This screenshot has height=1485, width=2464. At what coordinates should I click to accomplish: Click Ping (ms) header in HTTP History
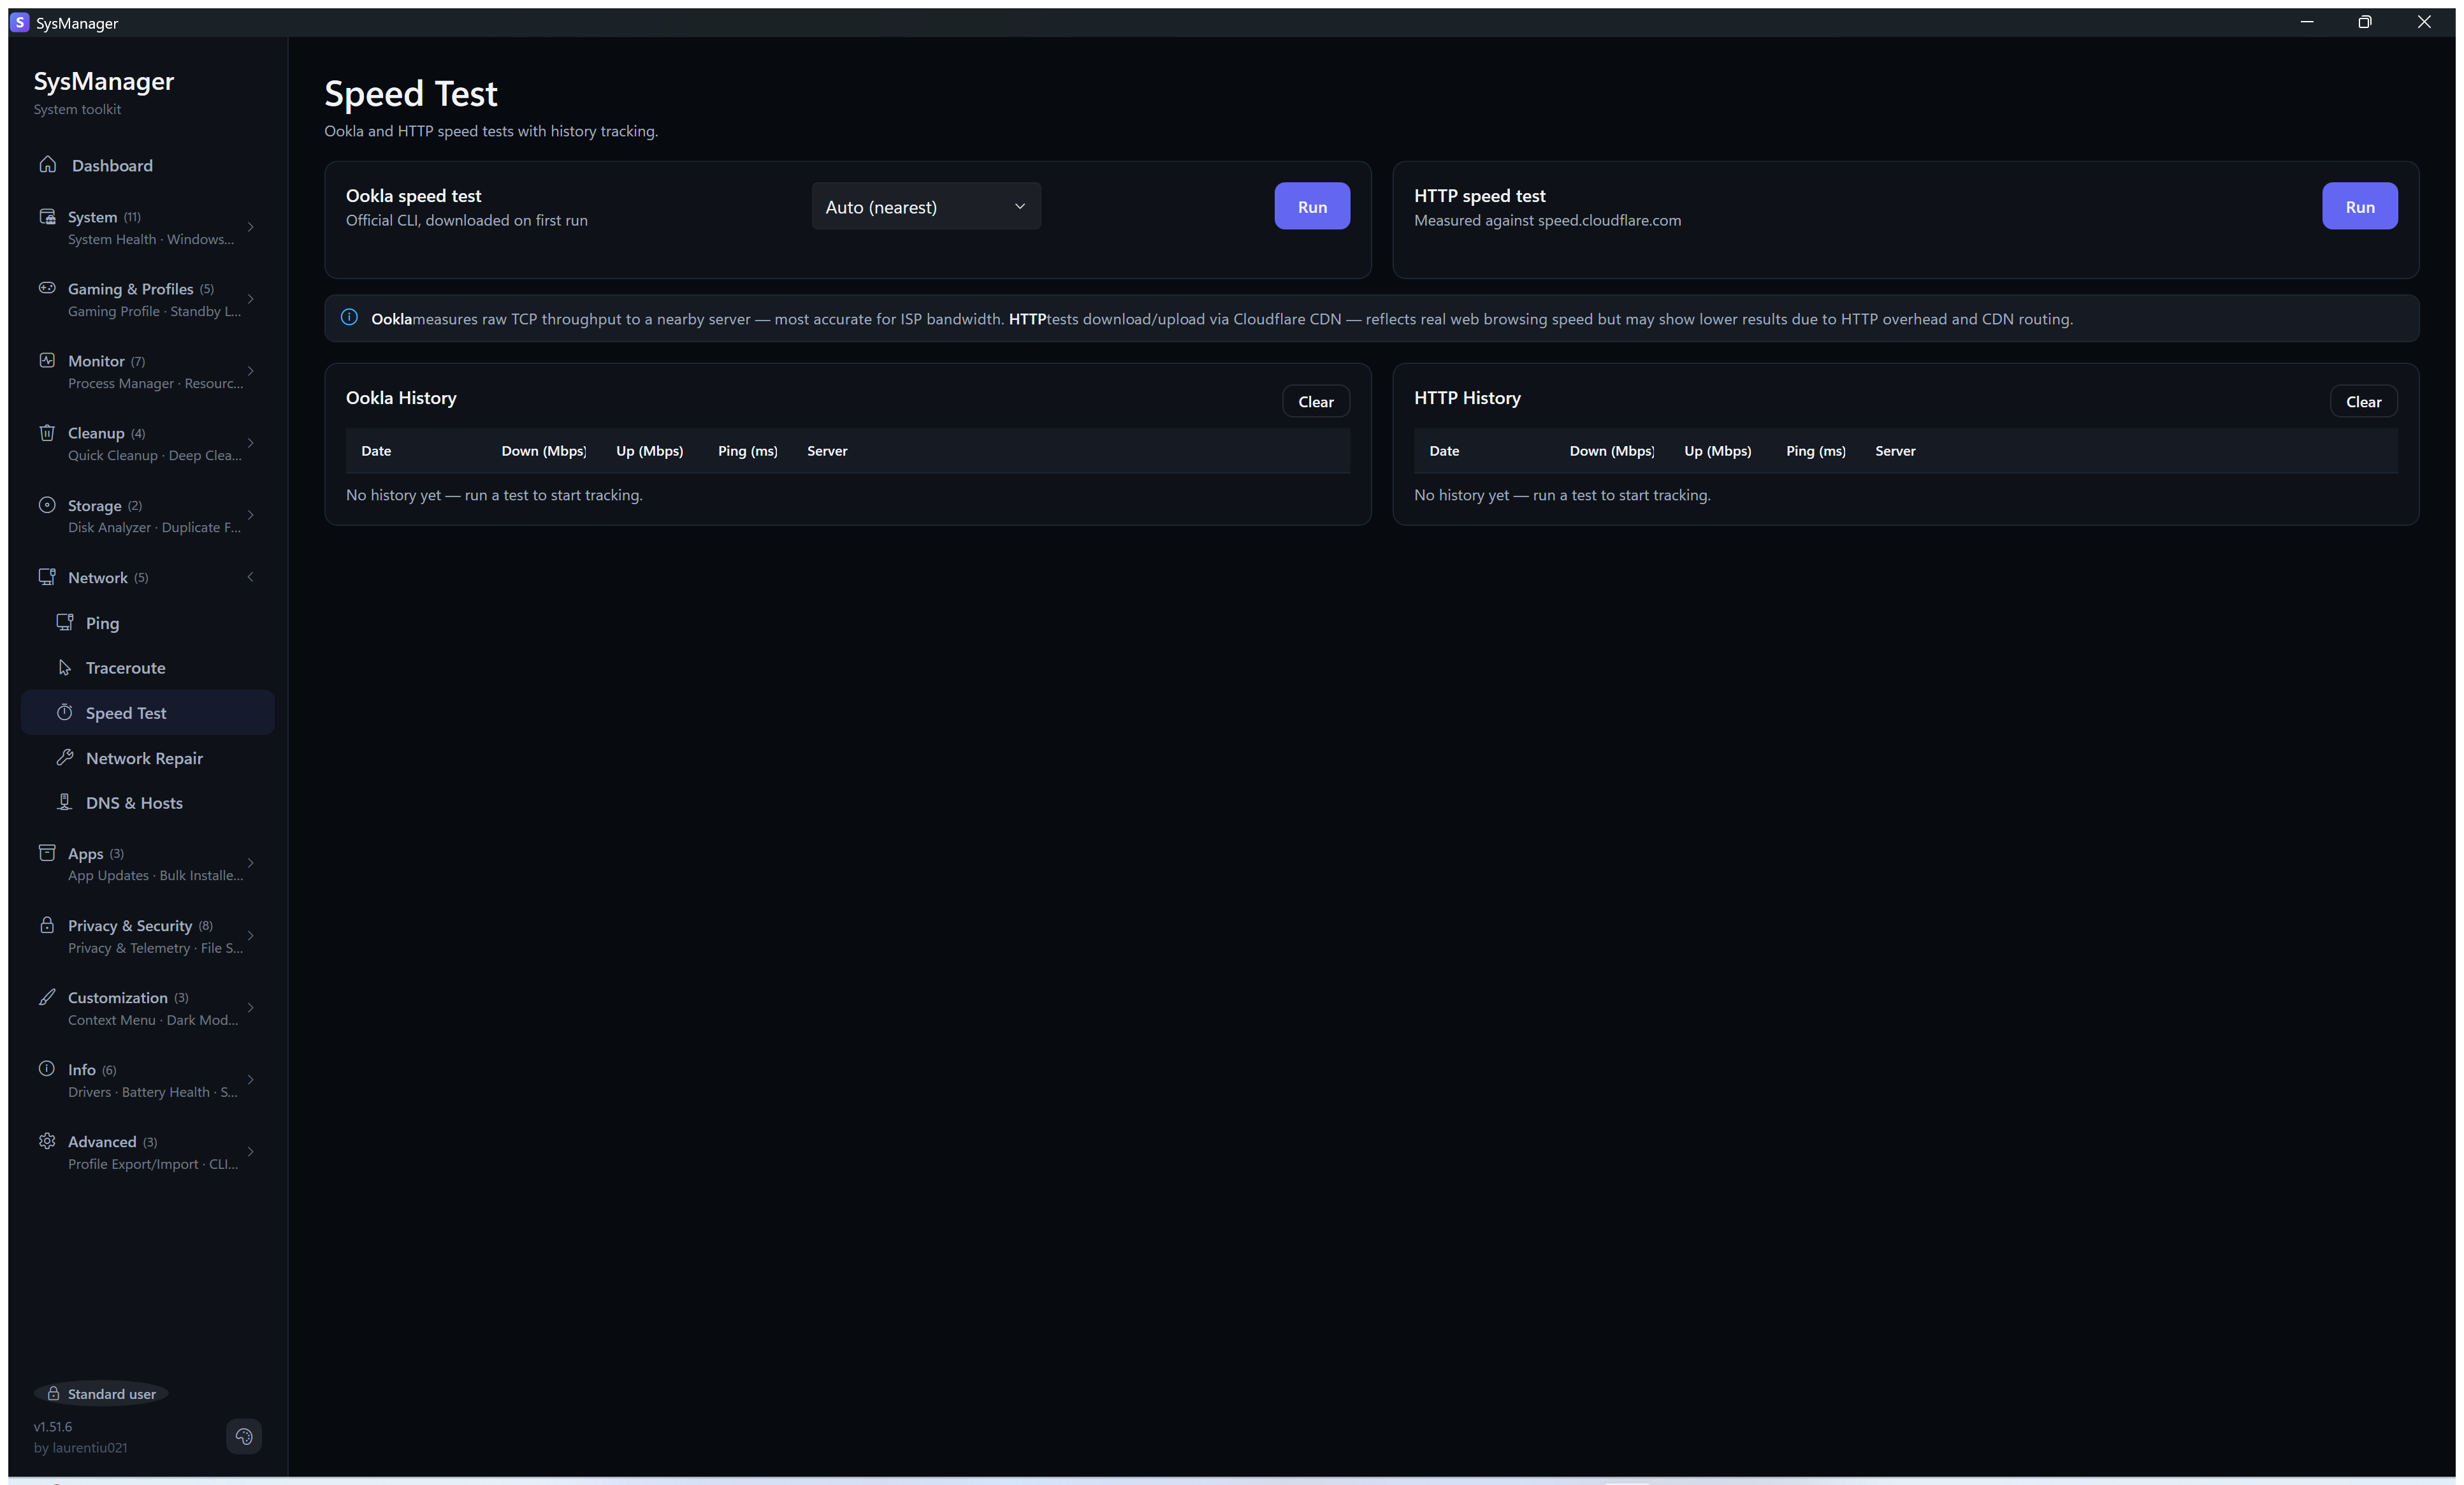point(1816,451)
